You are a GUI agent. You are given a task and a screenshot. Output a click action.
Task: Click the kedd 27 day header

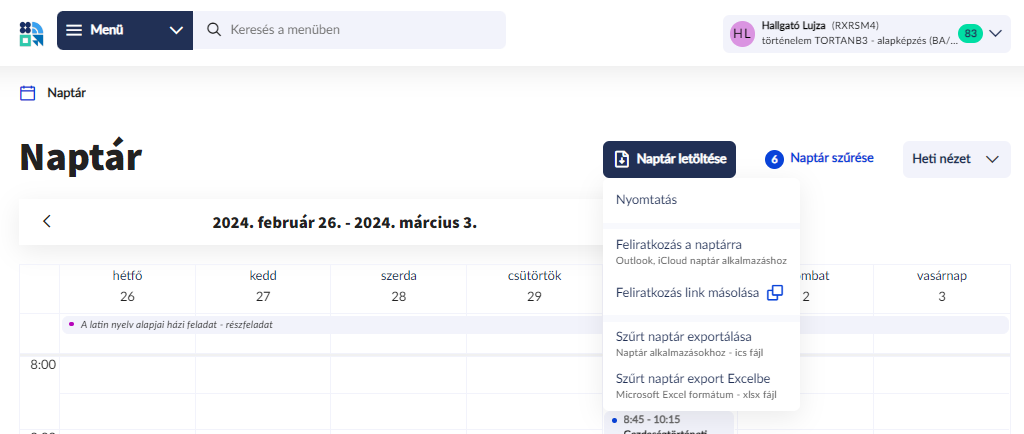pyautogui.click(x=263, y=285)
